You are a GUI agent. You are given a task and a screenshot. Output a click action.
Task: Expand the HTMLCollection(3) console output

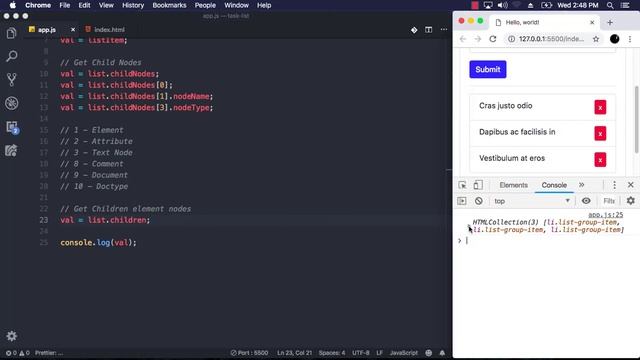coord(469,225)
